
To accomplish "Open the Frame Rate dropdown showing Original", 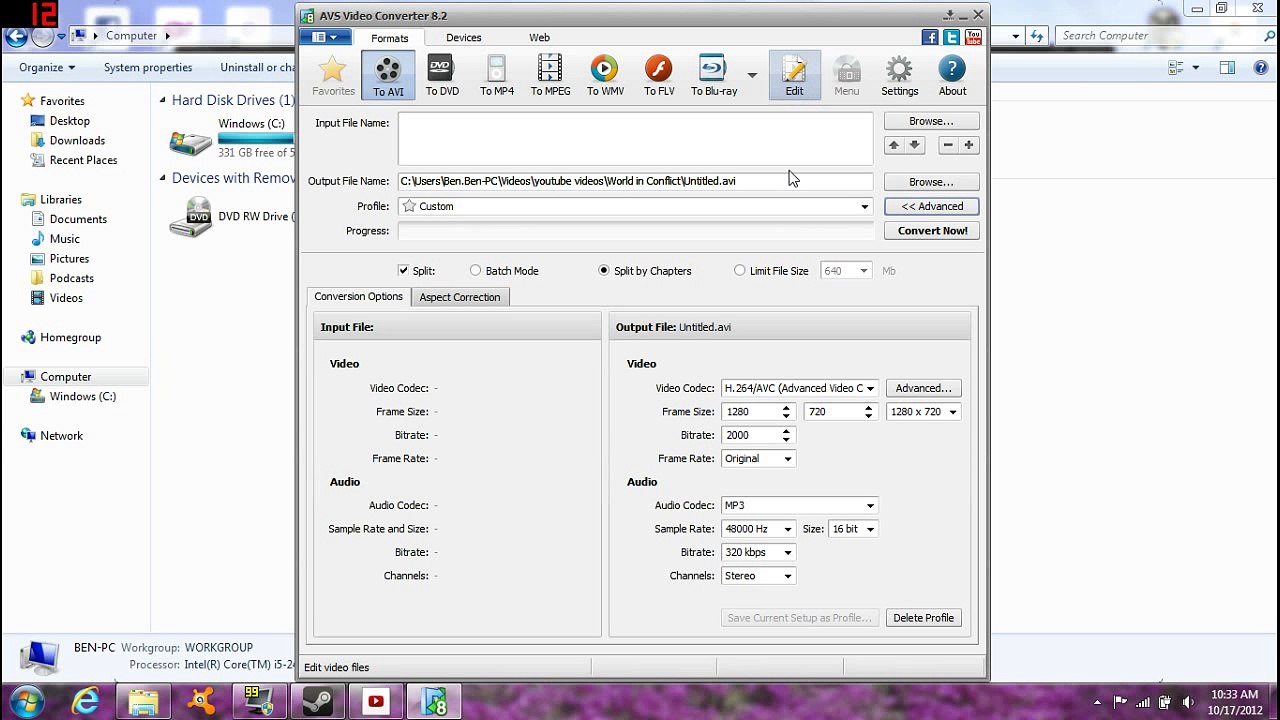I will point(758,459).
